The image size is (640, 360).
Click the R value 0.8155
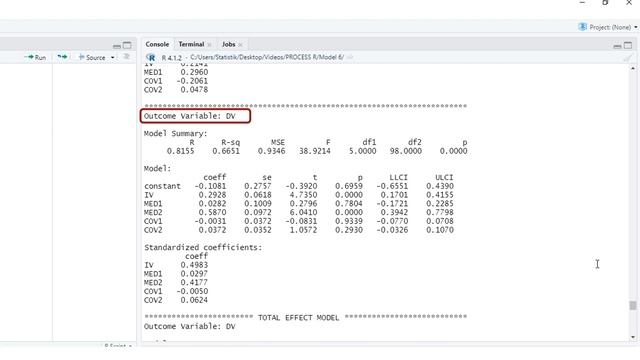click(180, 151)
